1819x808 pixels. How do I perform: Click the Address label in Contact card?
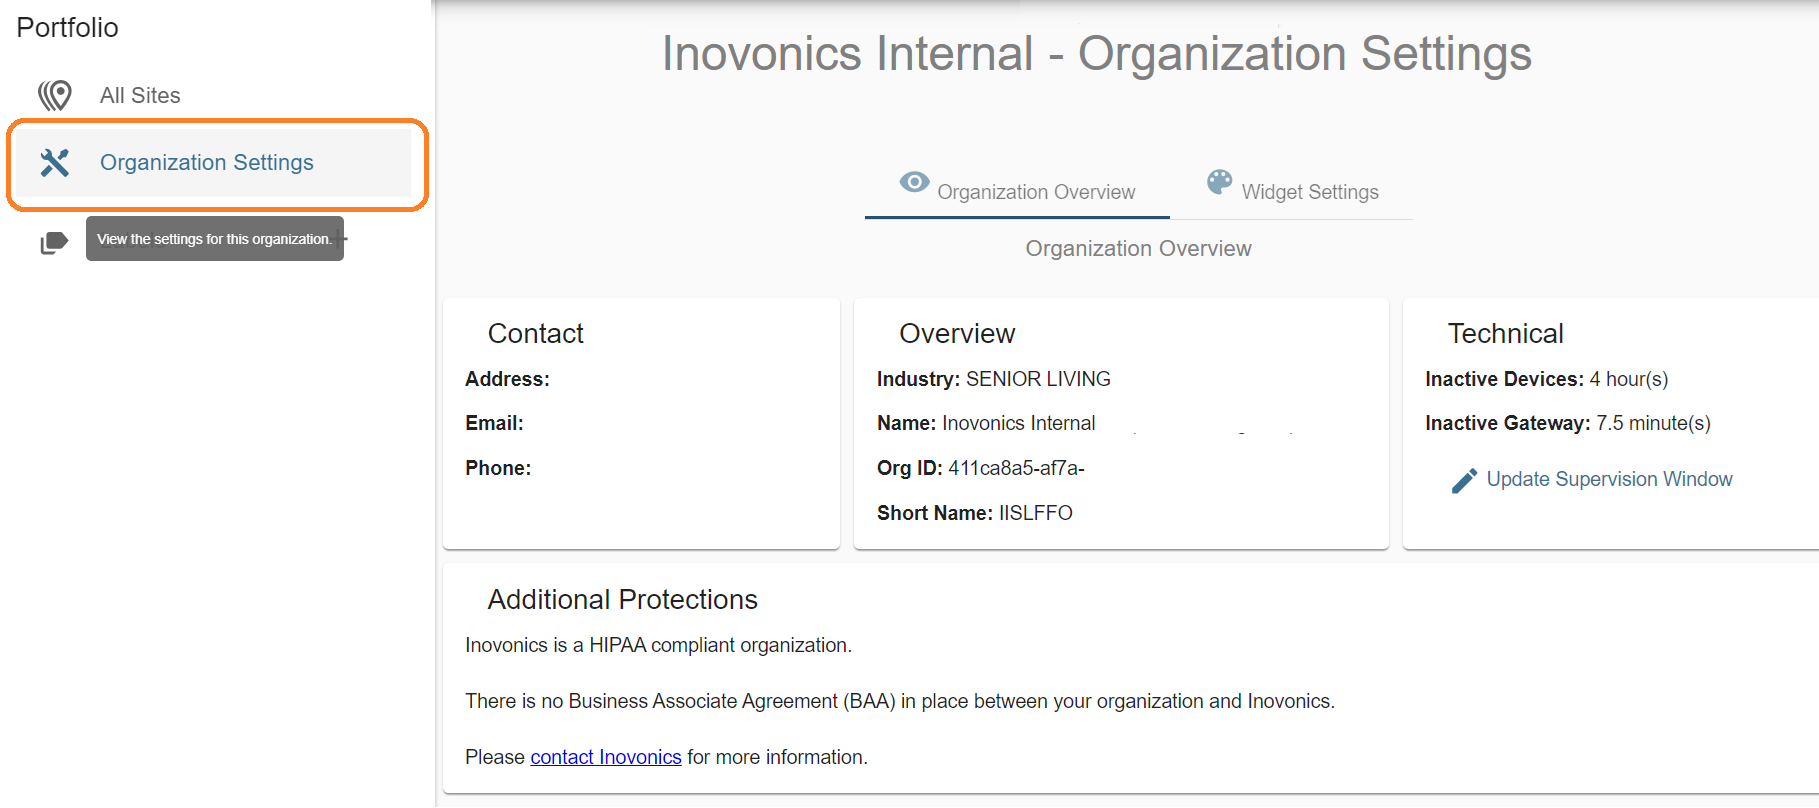(x=507, y=379)
